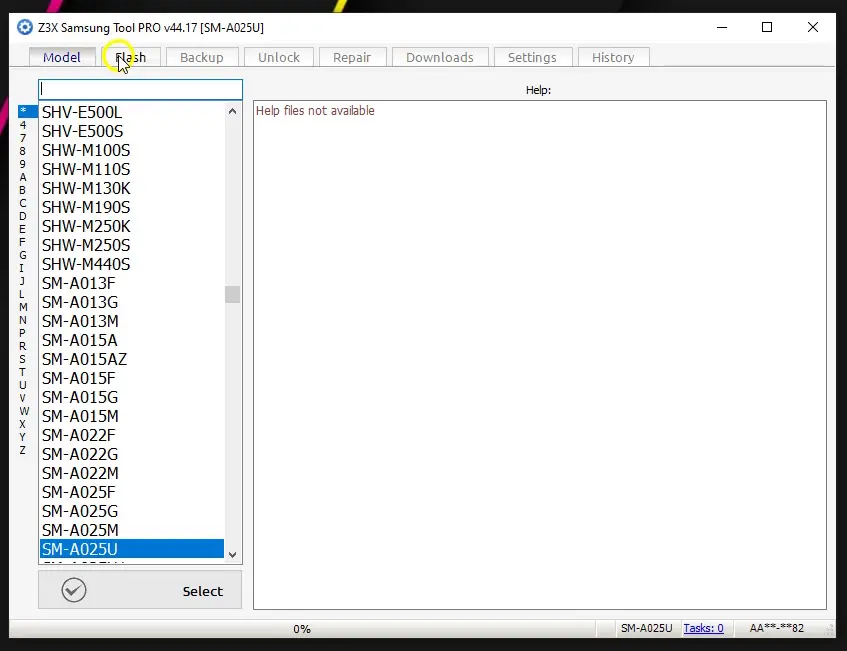Open the History tab
847x651 pixels.
click(x=613, y=57)
